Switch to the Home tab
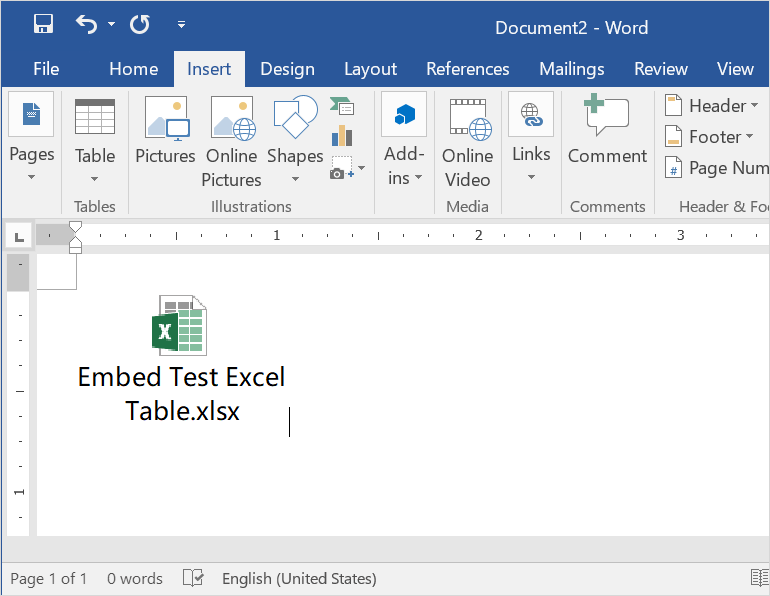Viewport: 770px width, 596px height. 134,69
